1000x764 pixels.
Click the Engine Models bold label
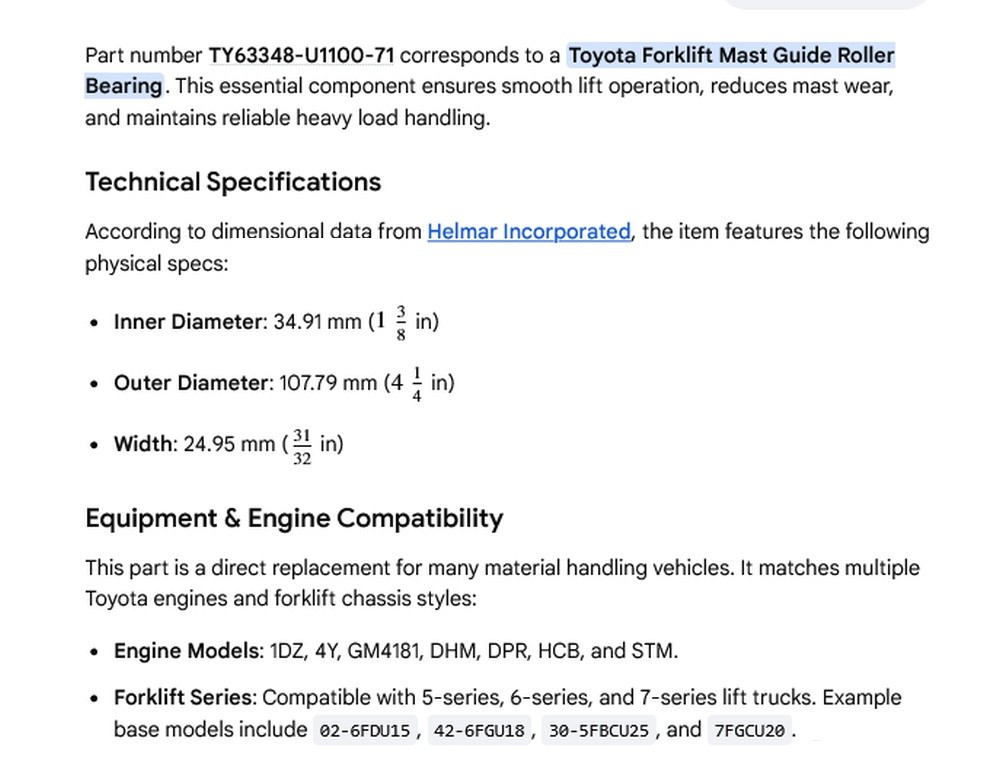click(x=186, y=651)
